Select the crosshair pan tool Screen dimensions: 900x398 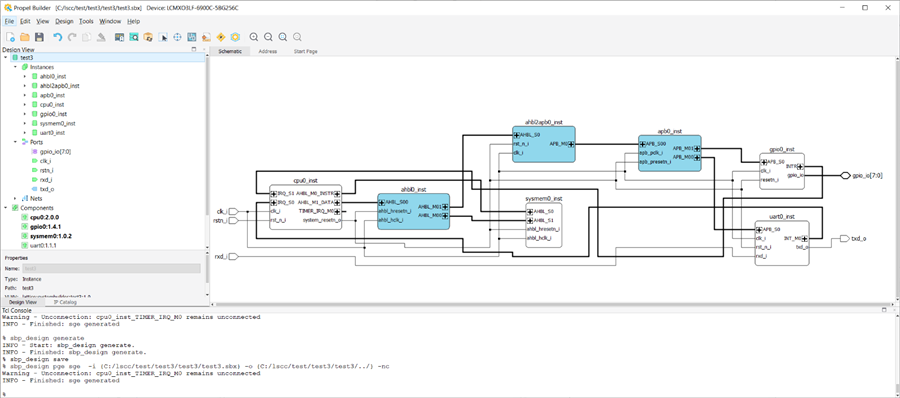177,37
